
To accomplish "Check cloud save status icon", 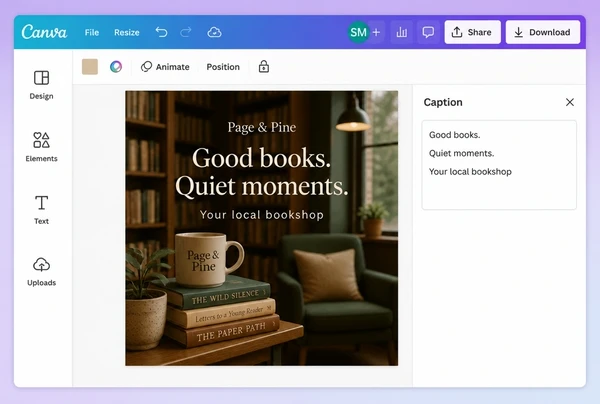I will coord(214,32).
